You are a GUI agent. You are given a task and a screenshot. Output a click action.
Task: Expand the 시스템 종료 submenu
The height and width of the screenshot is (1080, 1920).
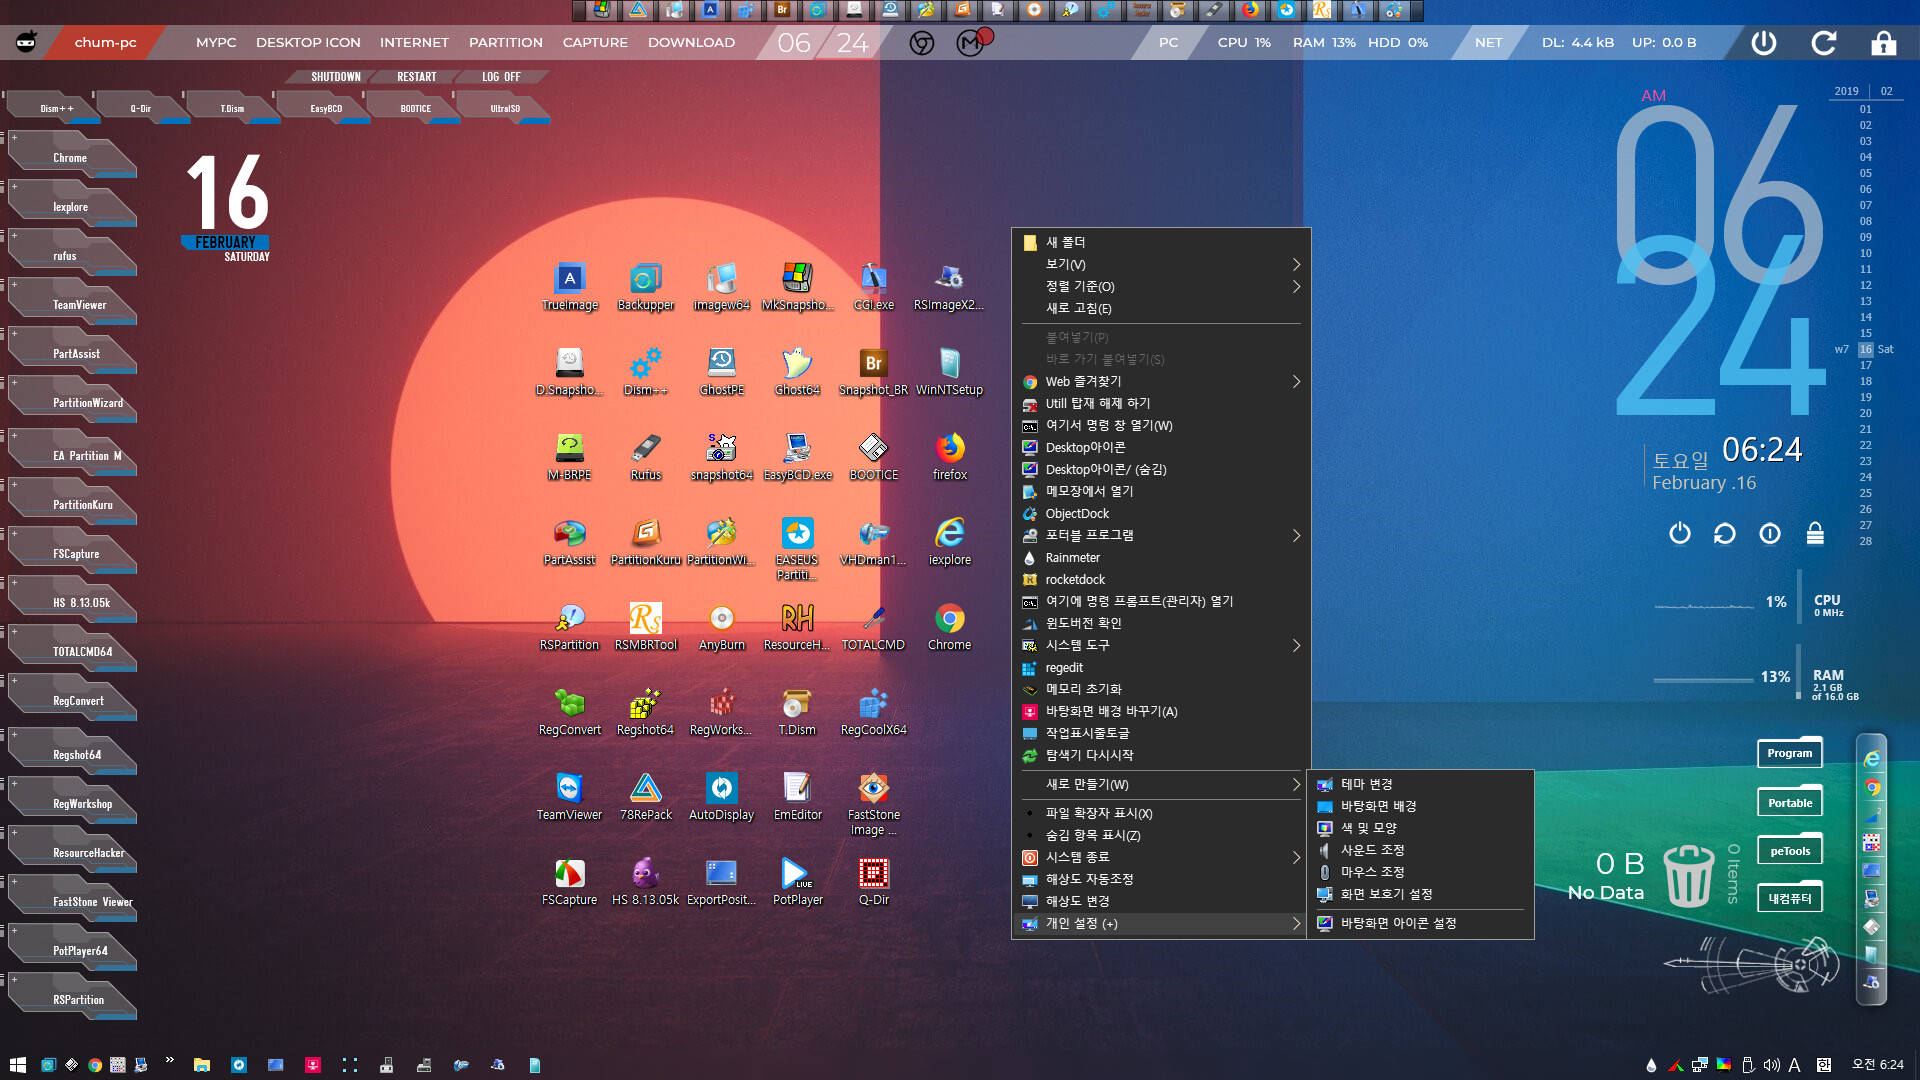click(1160, 857)
